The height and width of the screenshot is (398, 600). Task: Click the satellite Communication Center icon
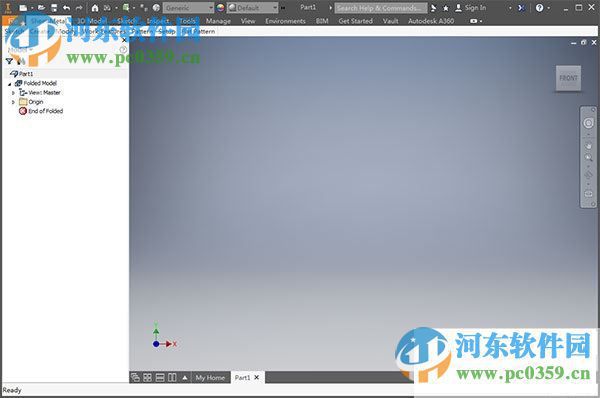tap(434, 8)
